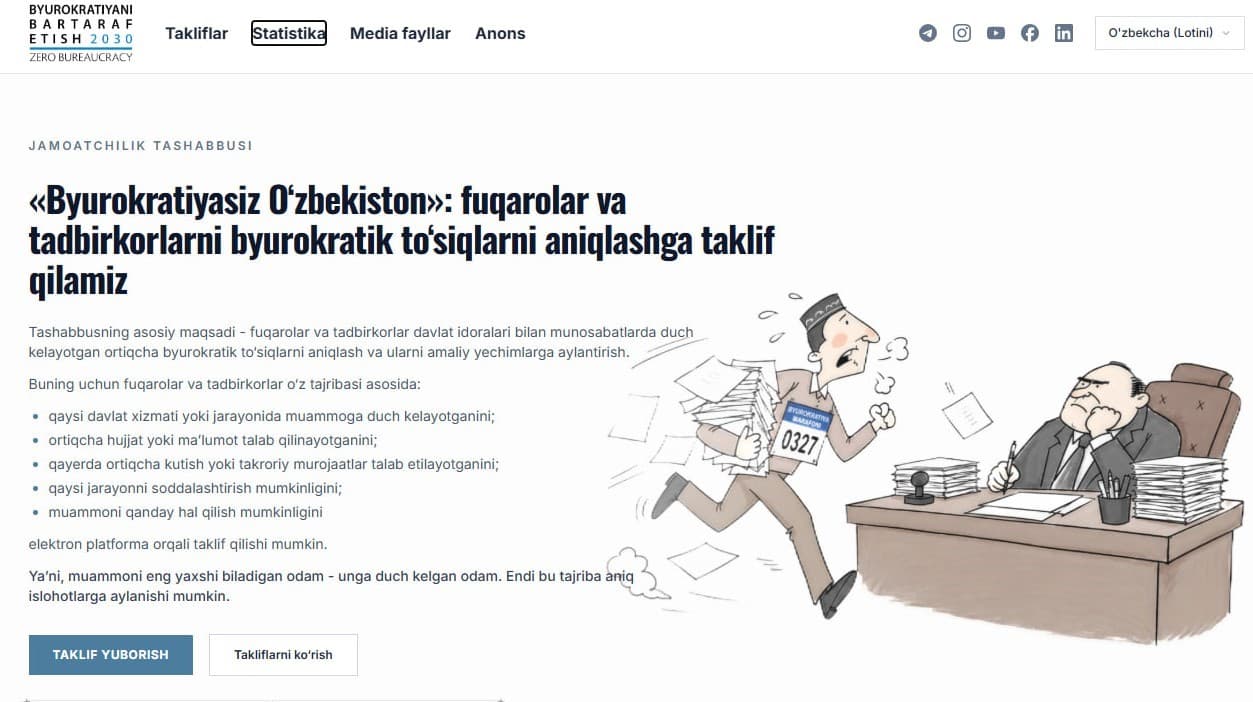Go to the Takliflar menu item
Viewport: 1253px width, 702px height.
click(x=197, y=33)
